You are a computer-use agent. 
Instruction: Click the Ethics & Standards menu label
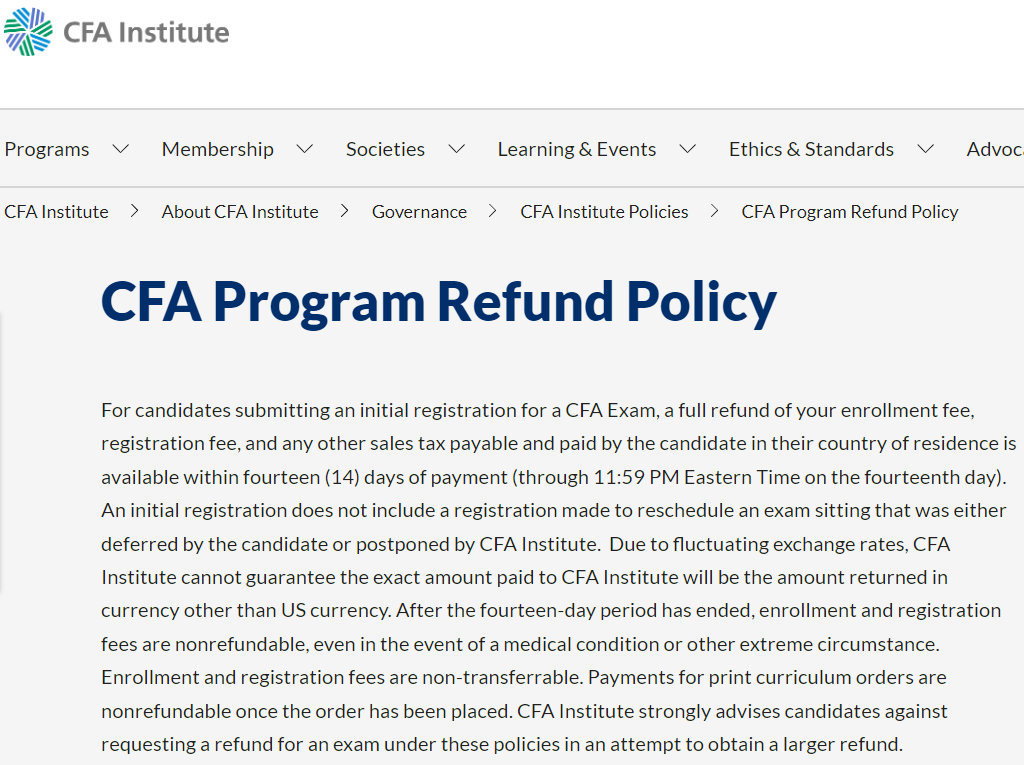click(811, 149)
